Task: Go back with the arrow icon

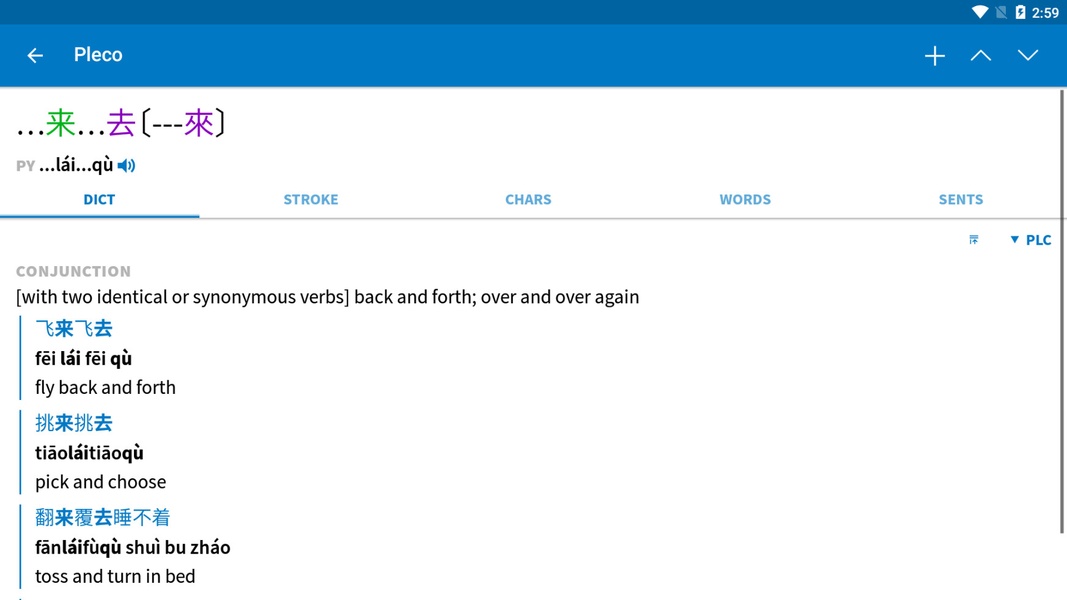Action: (x=35, y=55)
